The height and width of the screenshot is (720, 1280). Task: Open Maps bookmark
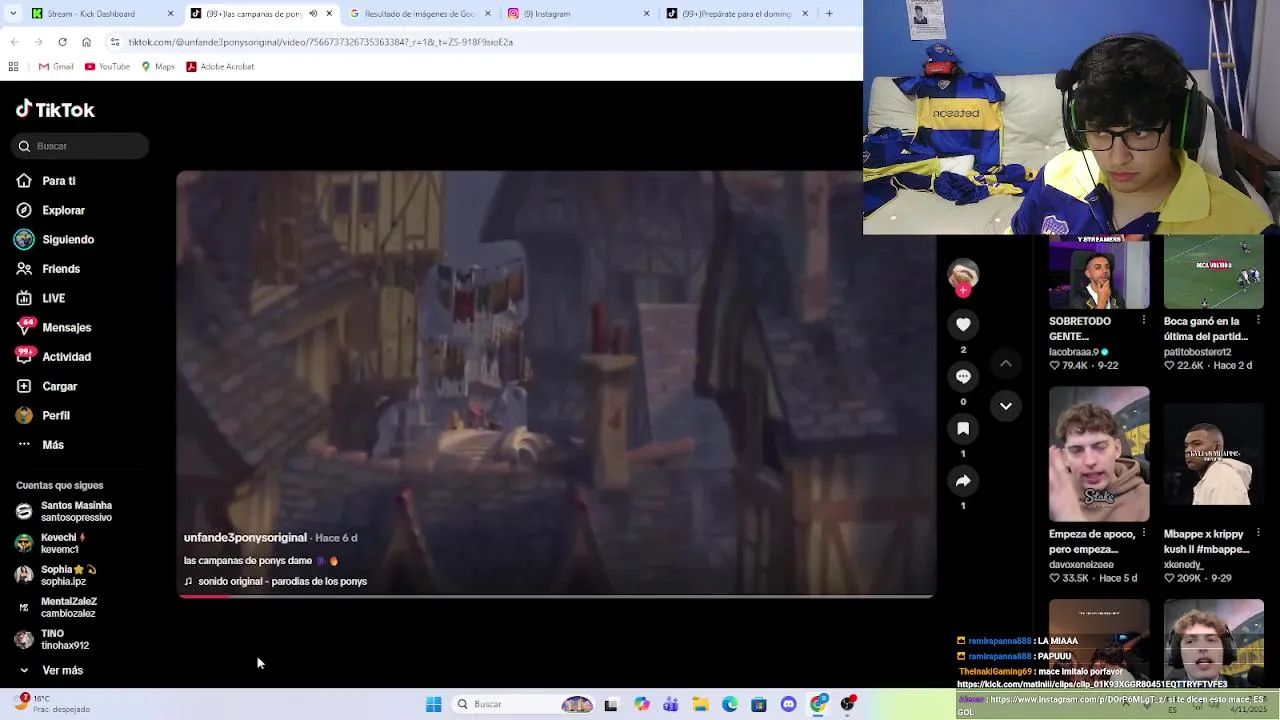158,67
